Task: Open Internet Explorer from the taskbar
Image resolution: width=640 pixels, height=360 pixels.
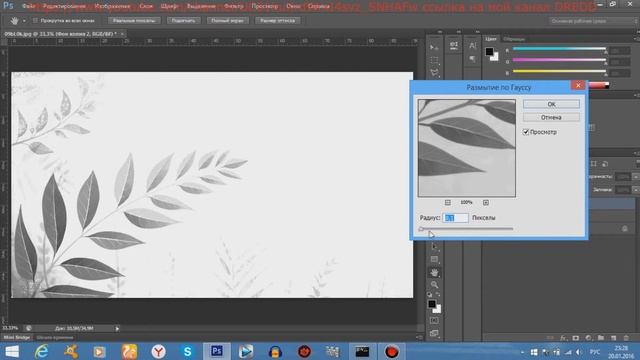Action: coord(41,351)
